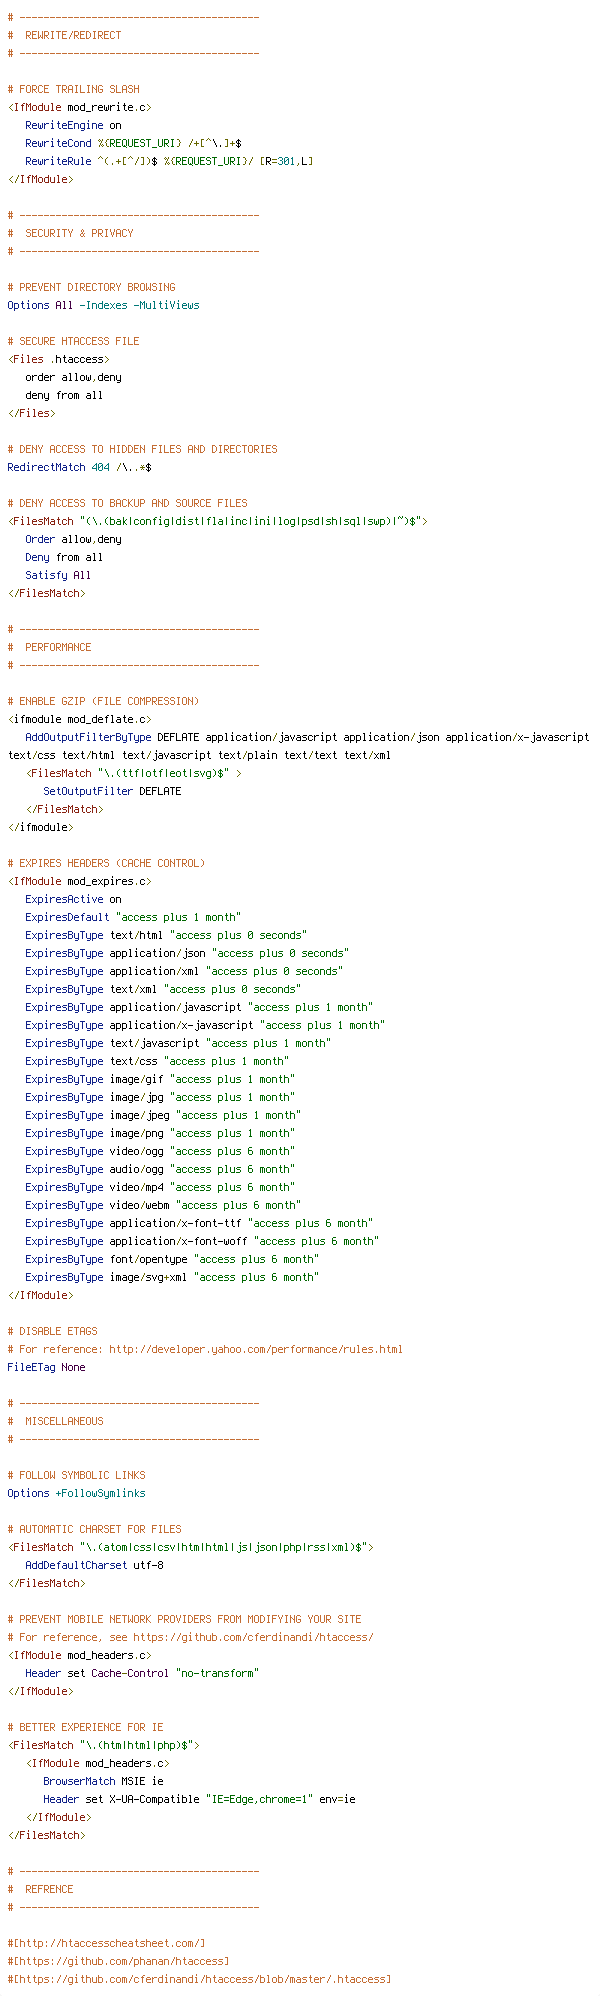Click the FilesMatch line listing bak|config|dist

click(217, 521)
